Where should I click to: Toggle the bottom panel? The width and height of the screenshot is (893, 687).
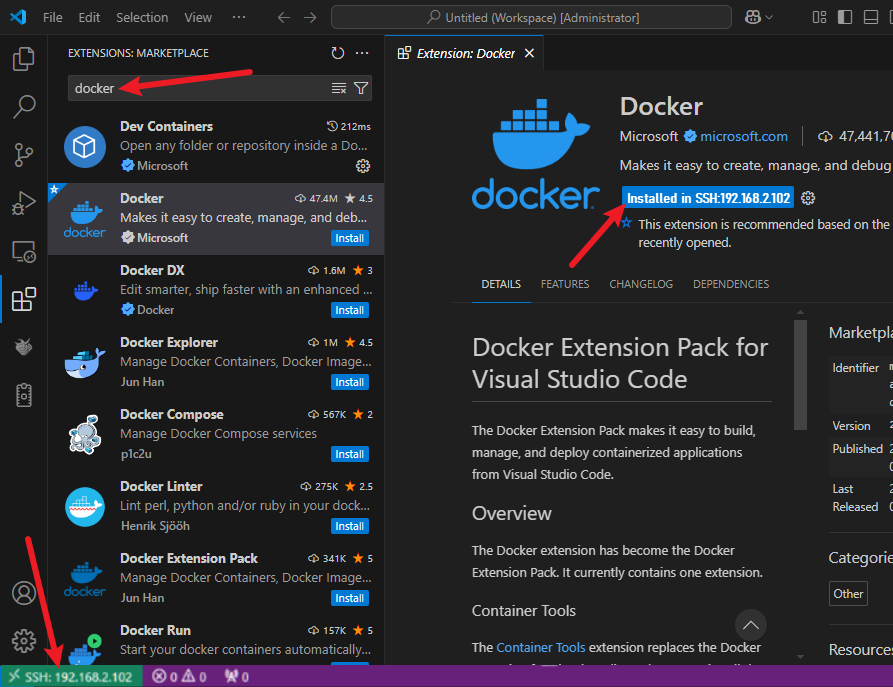pos(871,18)
